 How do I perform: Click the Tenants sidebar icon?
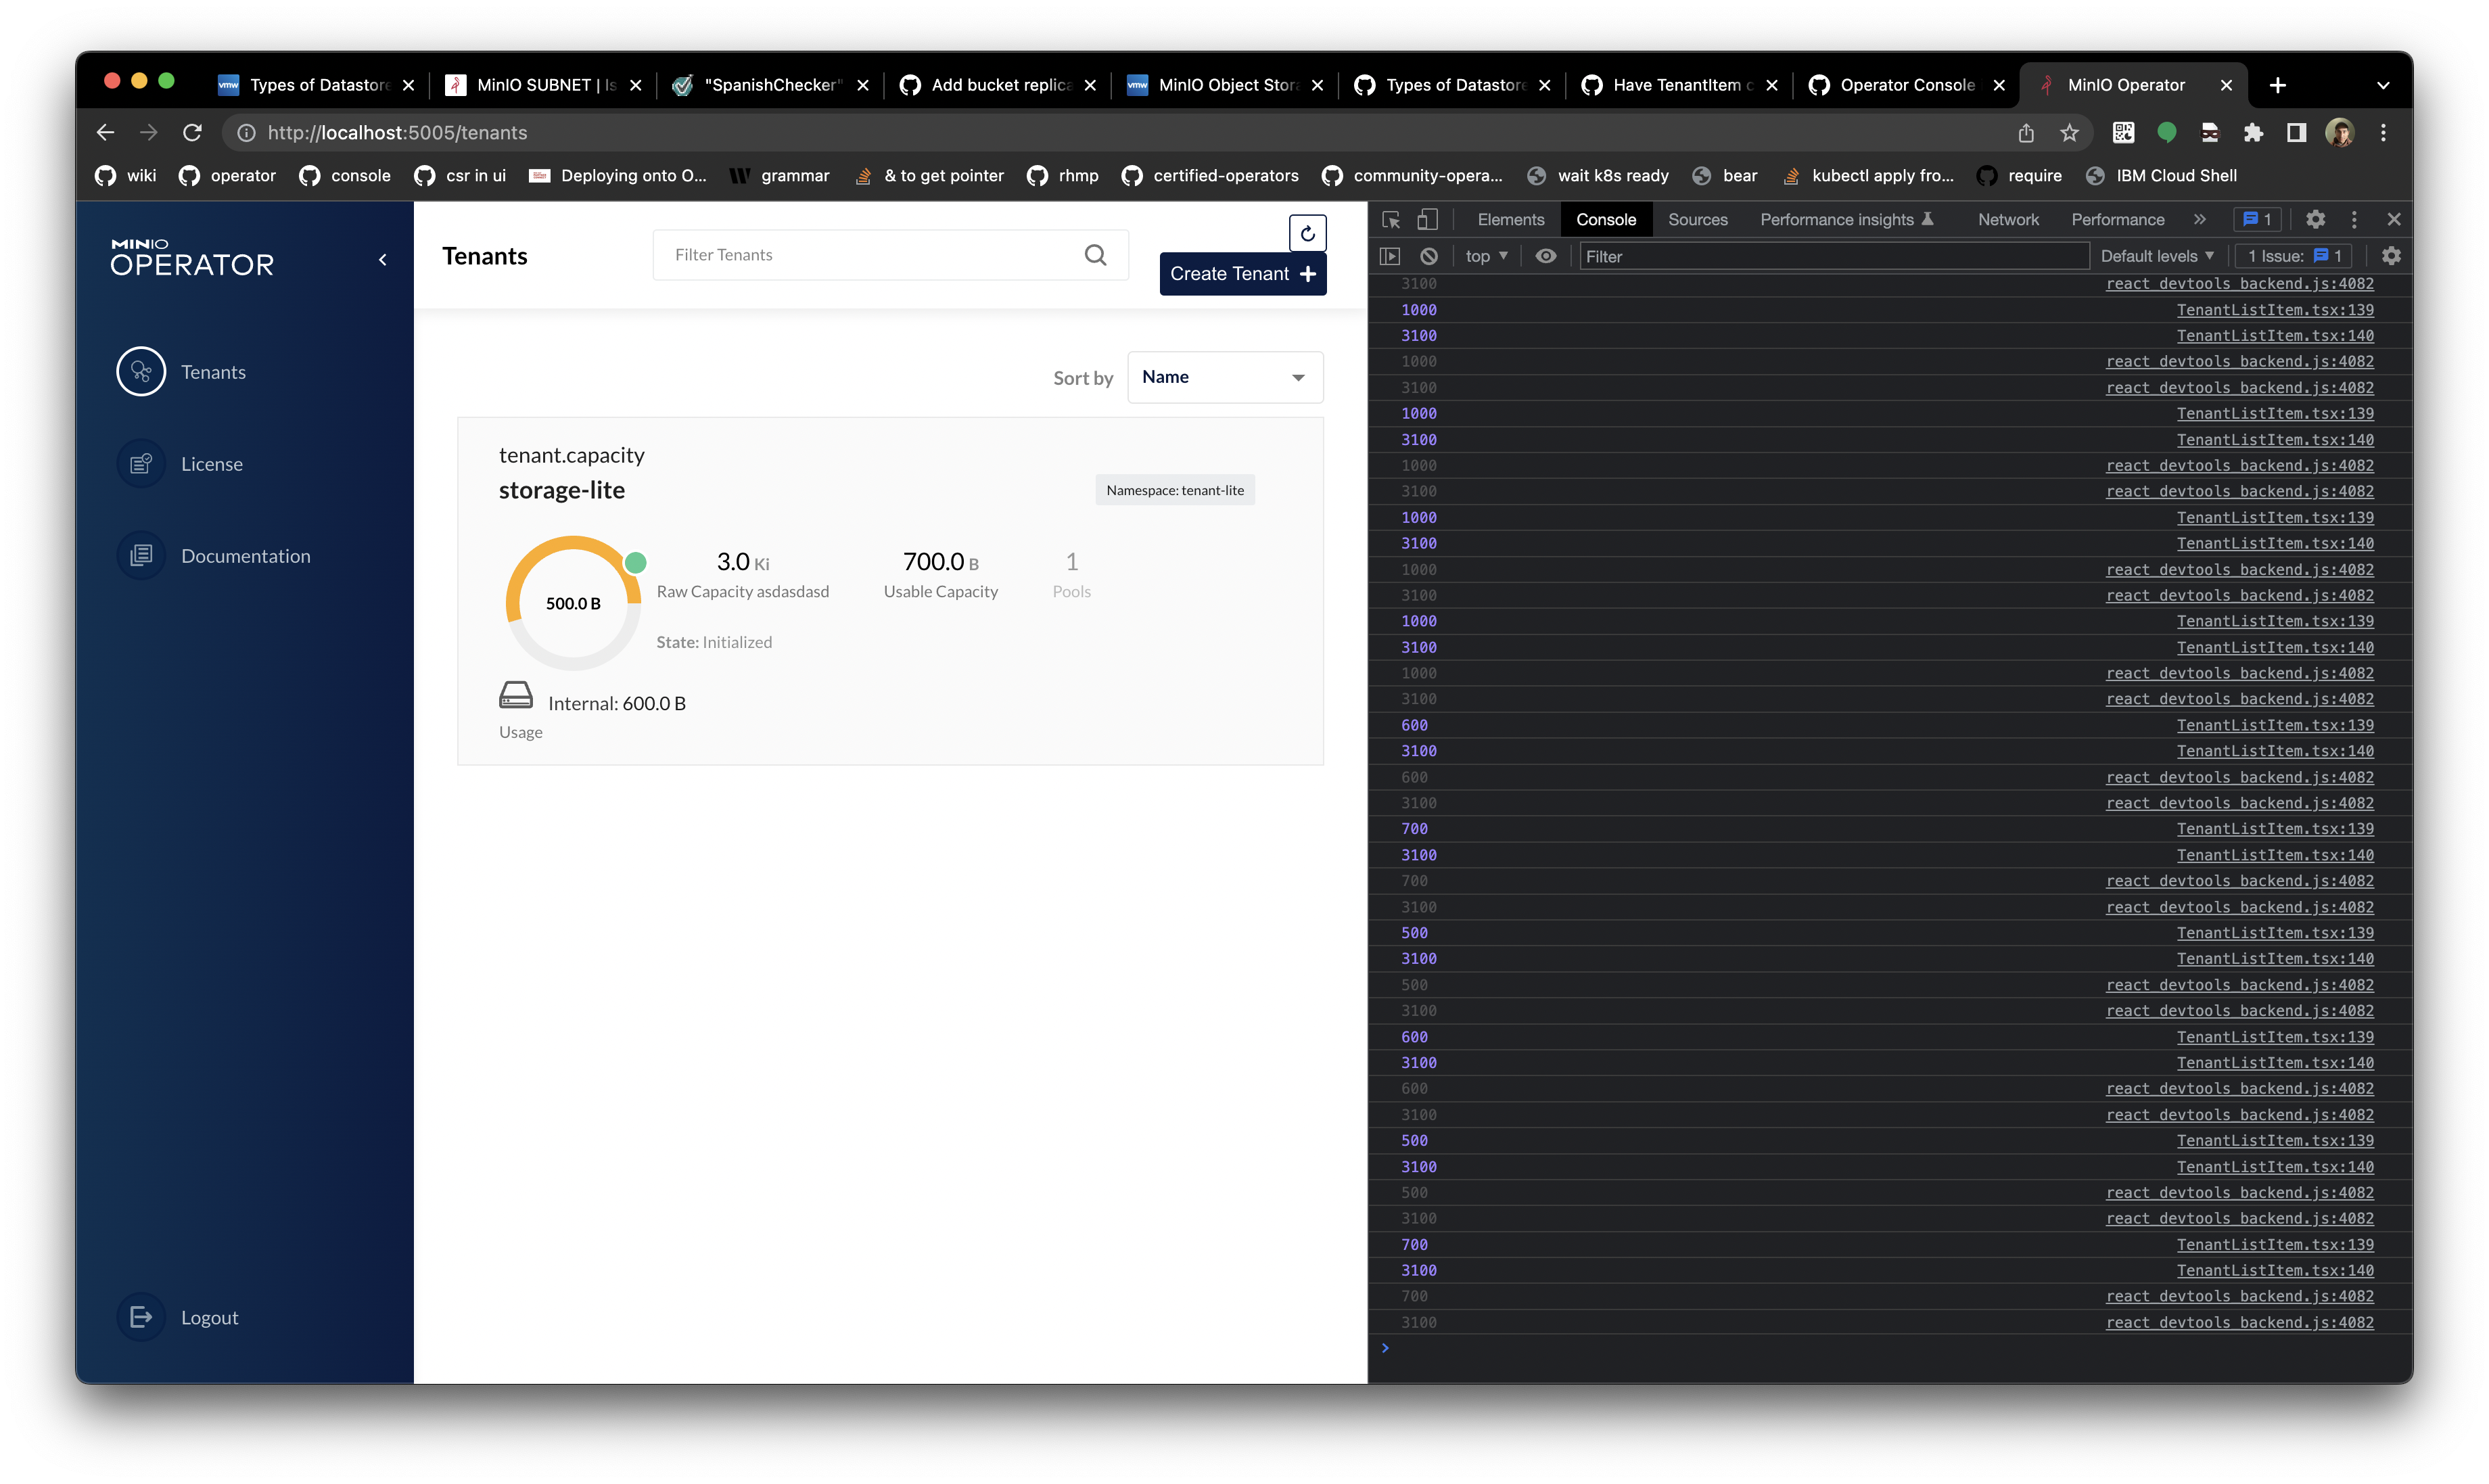141,372
